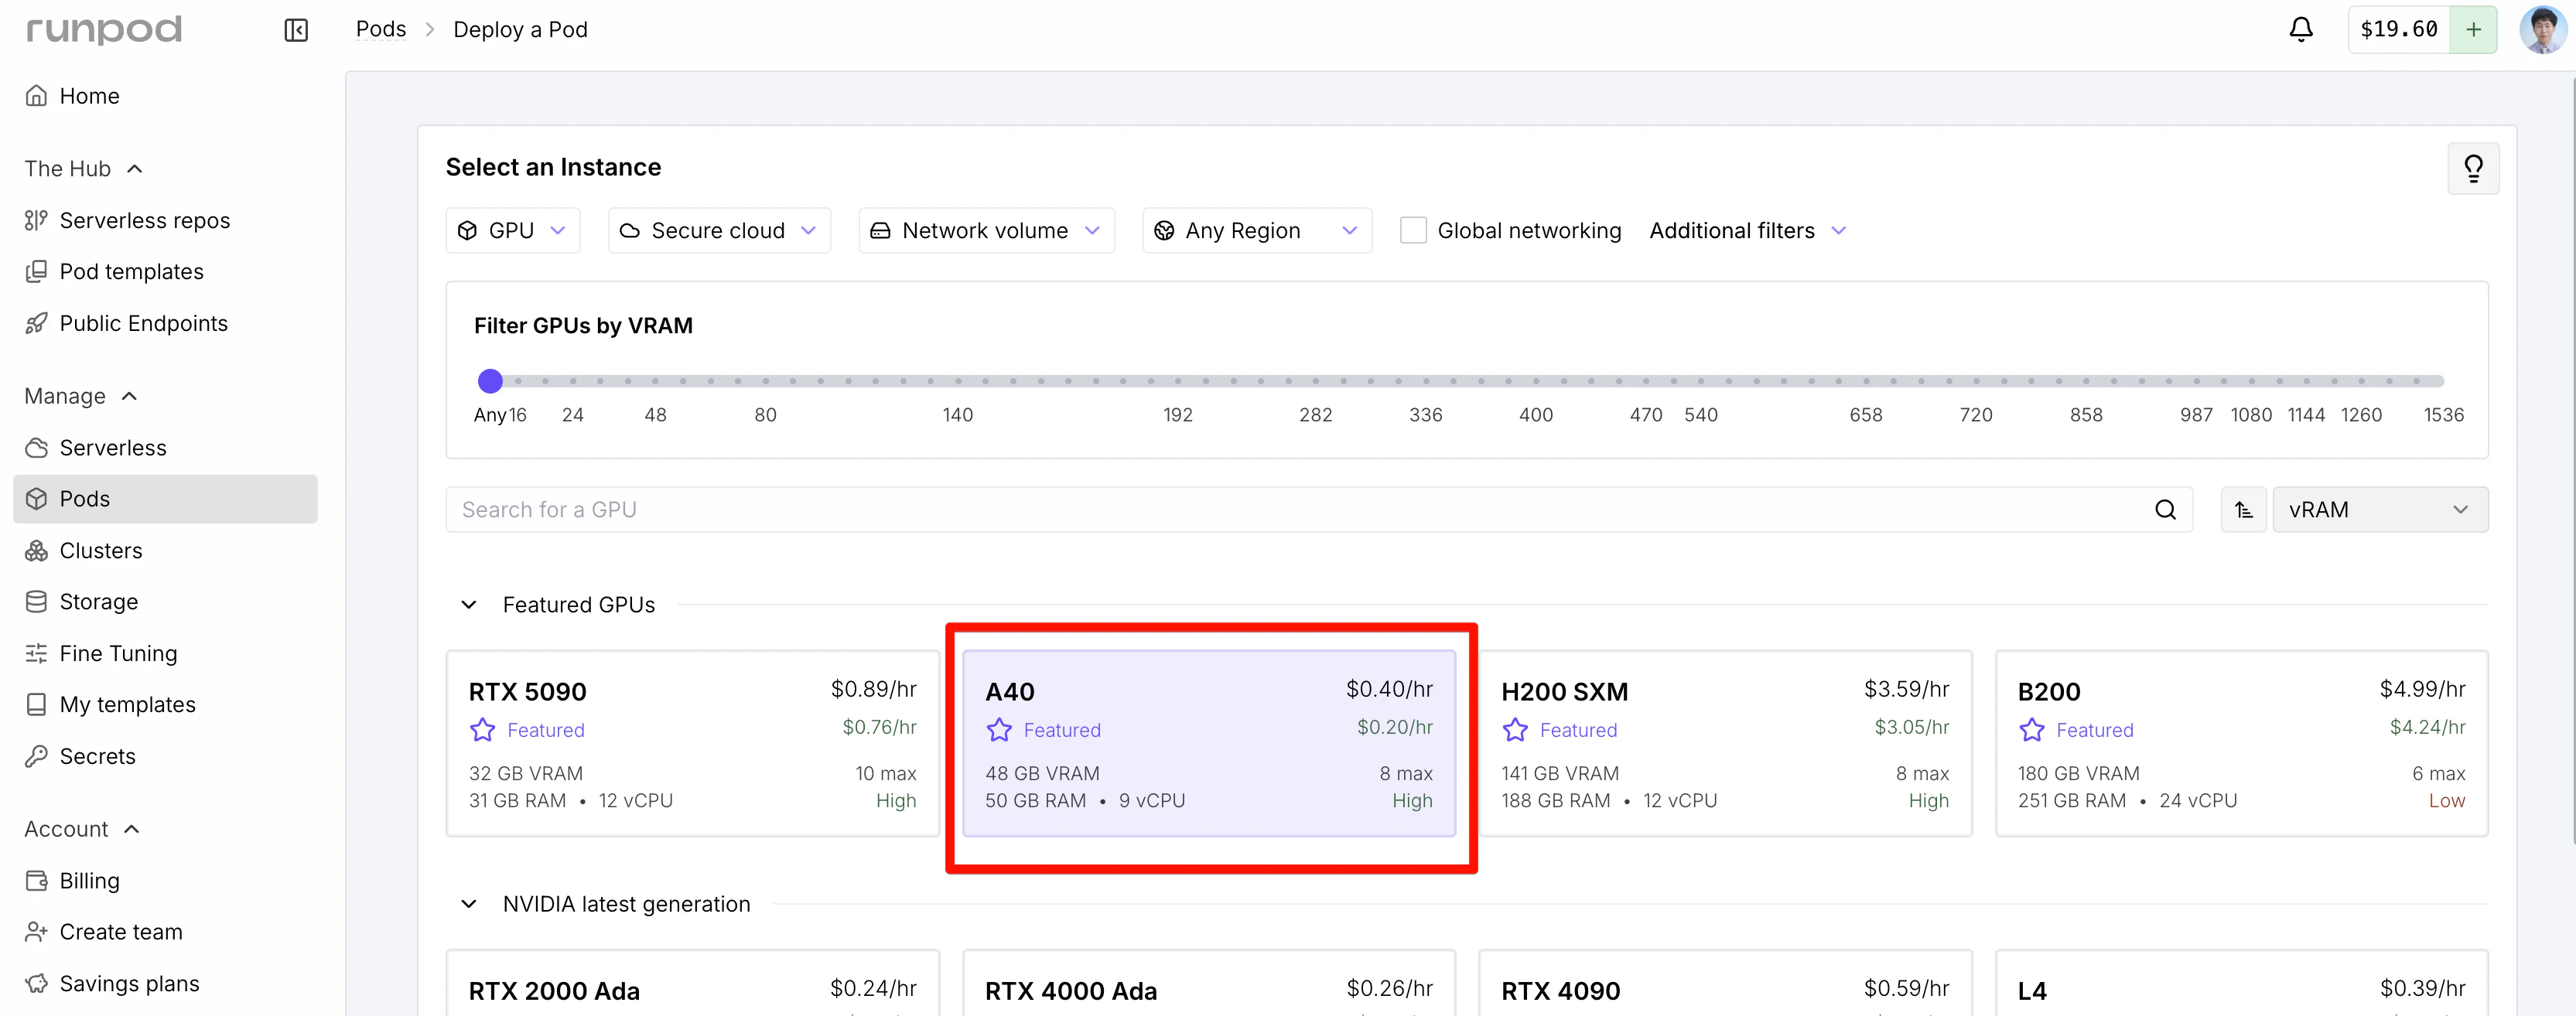Click the Featured star on A40

point(999,730)
